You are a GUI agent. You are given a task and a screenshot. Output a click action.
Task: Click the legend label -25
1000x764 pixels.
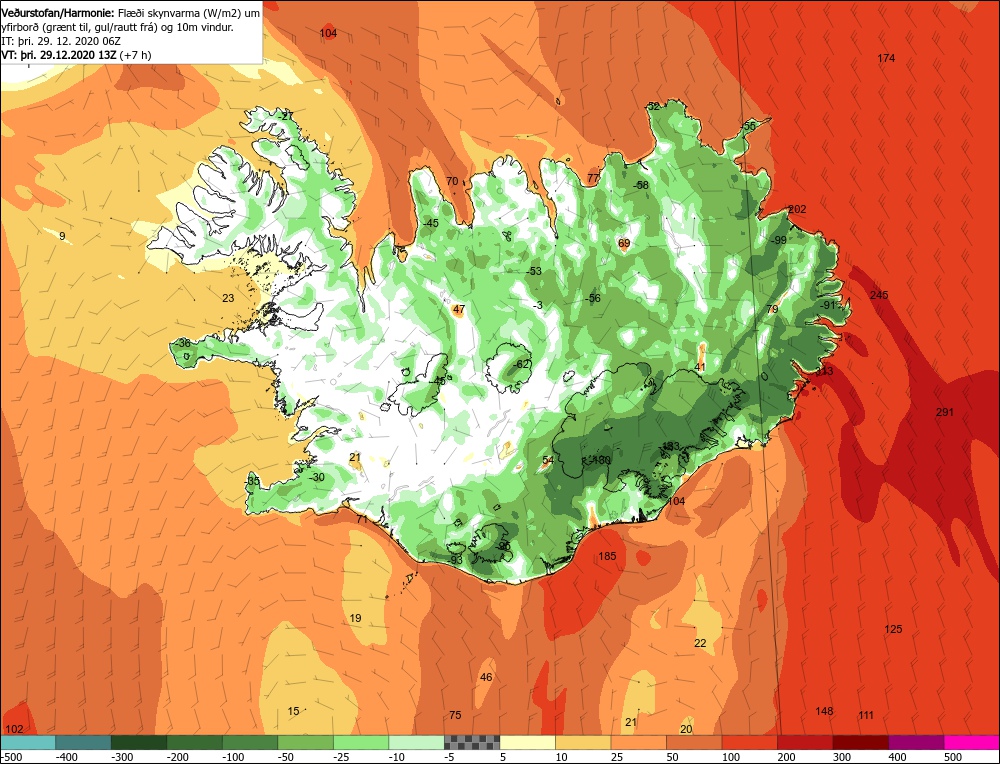(342, 757)
